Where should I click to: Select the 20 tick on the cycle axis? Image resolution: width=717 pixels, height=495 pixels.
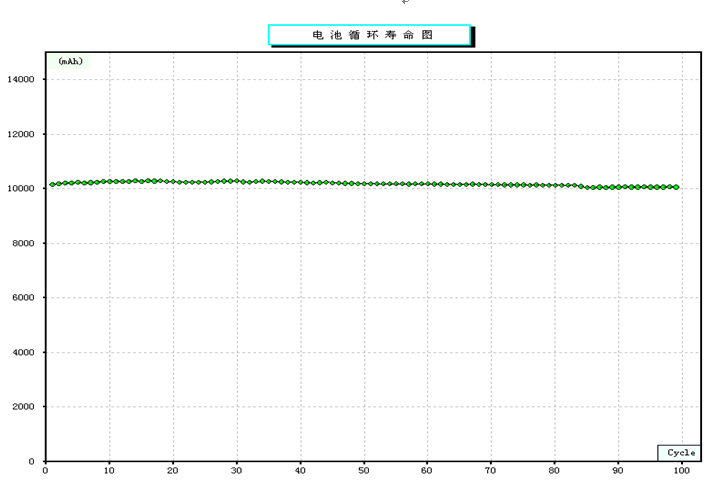tap(173, 470)
